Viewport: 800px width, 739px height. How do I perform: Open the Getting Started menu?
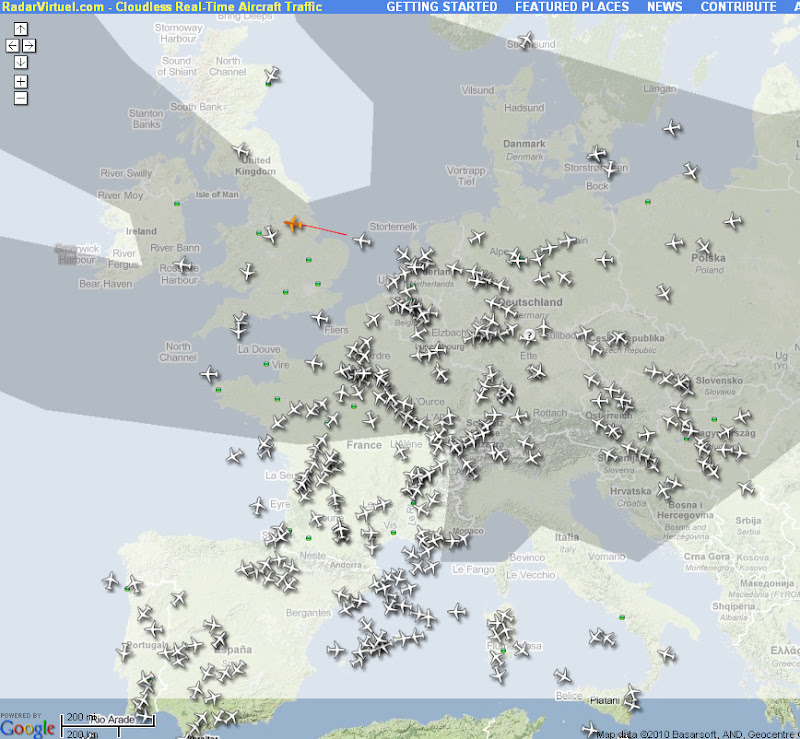441,7
